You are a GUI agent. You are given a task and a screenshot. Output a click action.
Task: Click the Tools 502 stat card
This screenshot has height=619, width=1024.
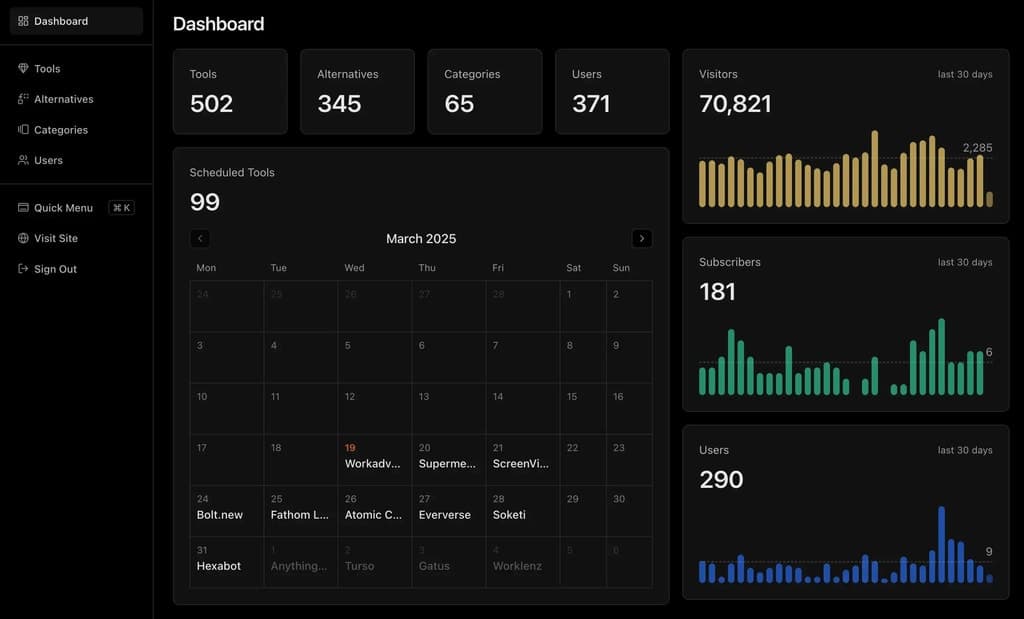(230, 91)
